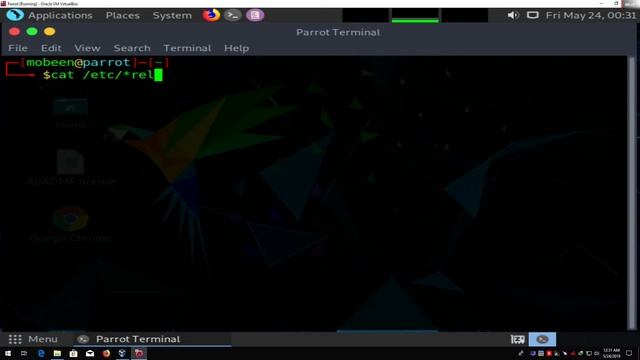Open Firefox from Windows taskbar
This screenshot has width=640, height=360.
pyautogui.click(x=106, y=353)
